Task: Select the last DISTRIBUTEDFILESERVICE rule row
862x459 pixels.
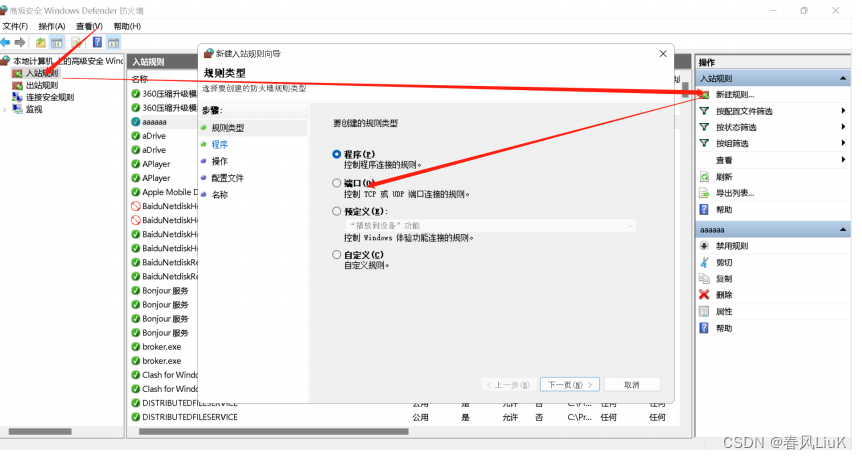Action: (404, 417)
